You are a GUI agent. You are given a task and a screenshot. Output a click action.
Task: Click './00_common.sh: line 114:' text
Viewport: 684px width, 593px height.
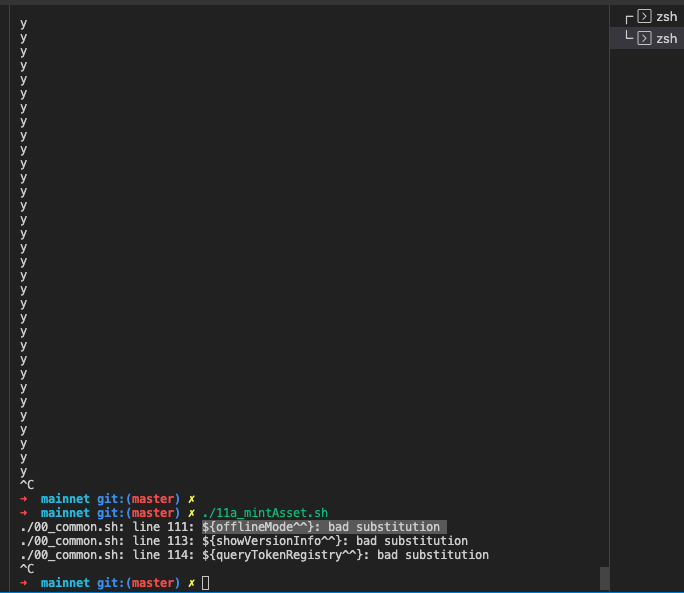pos(107,555)
